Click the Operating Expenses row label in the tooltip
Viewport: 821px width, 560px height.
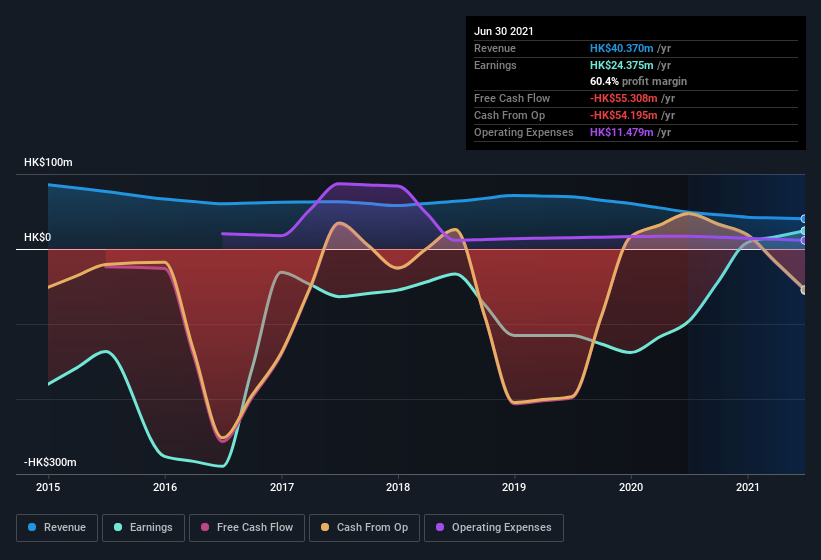524,132
